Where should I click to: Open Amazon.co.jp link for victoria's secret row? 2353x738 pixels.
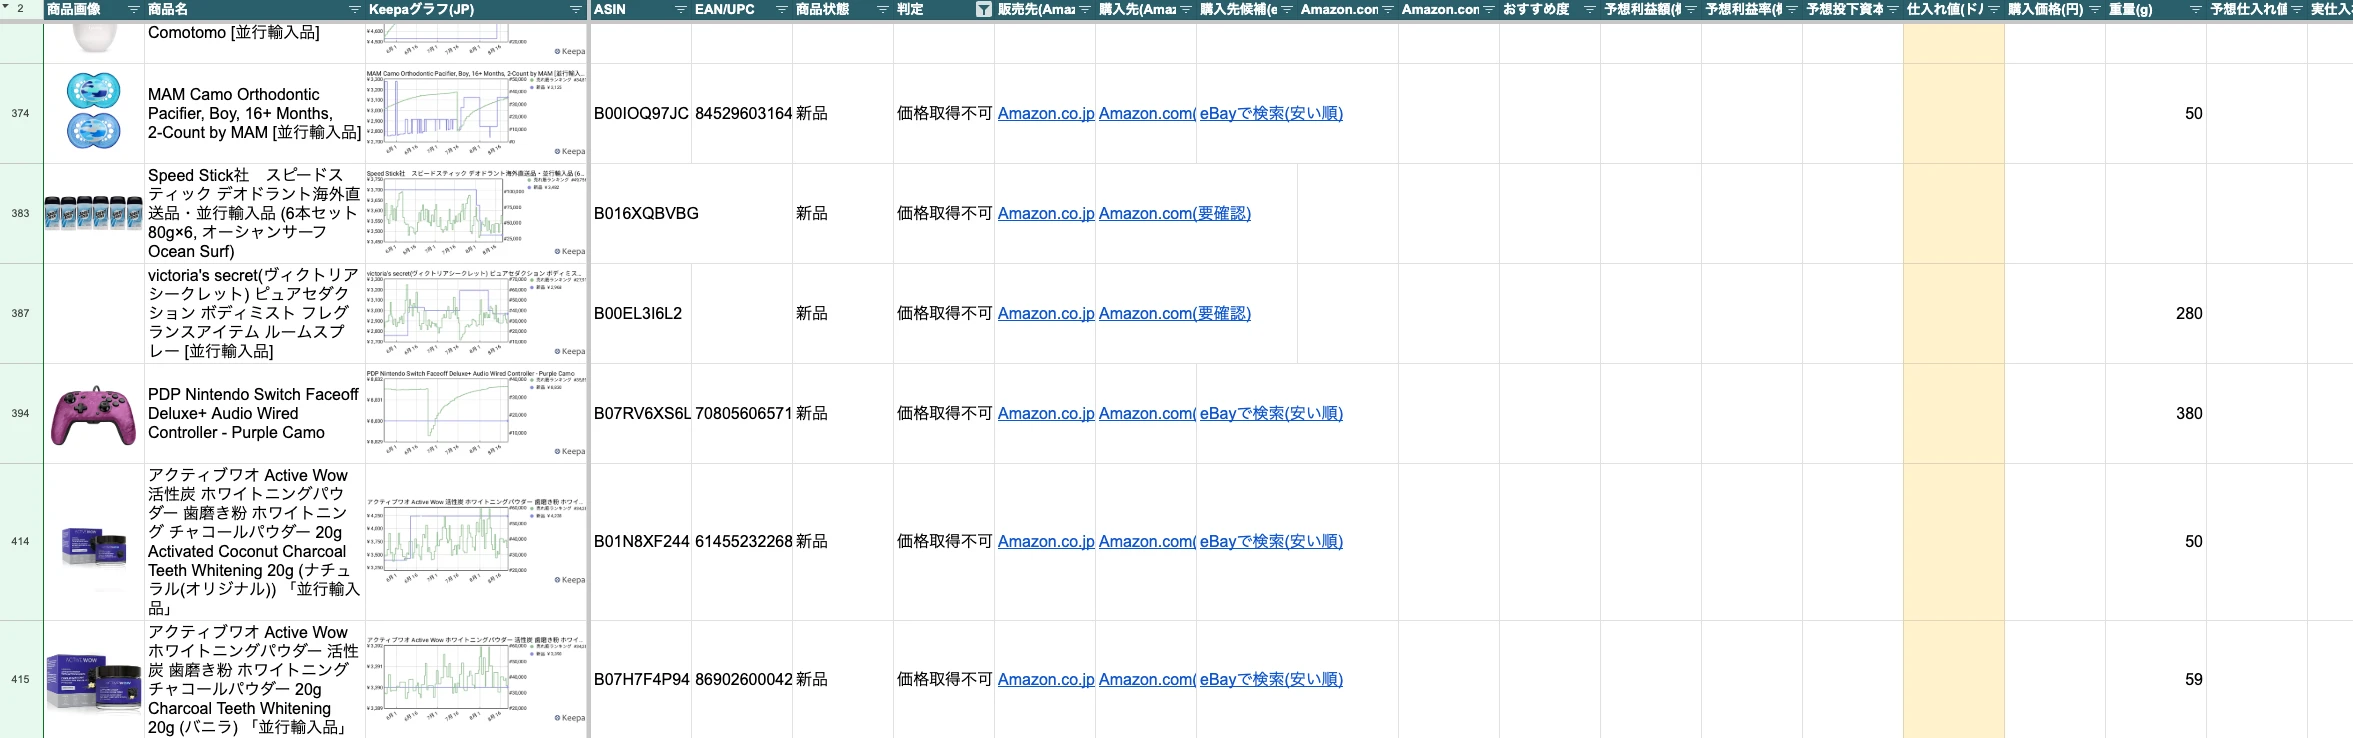[x=1046, y=314]
